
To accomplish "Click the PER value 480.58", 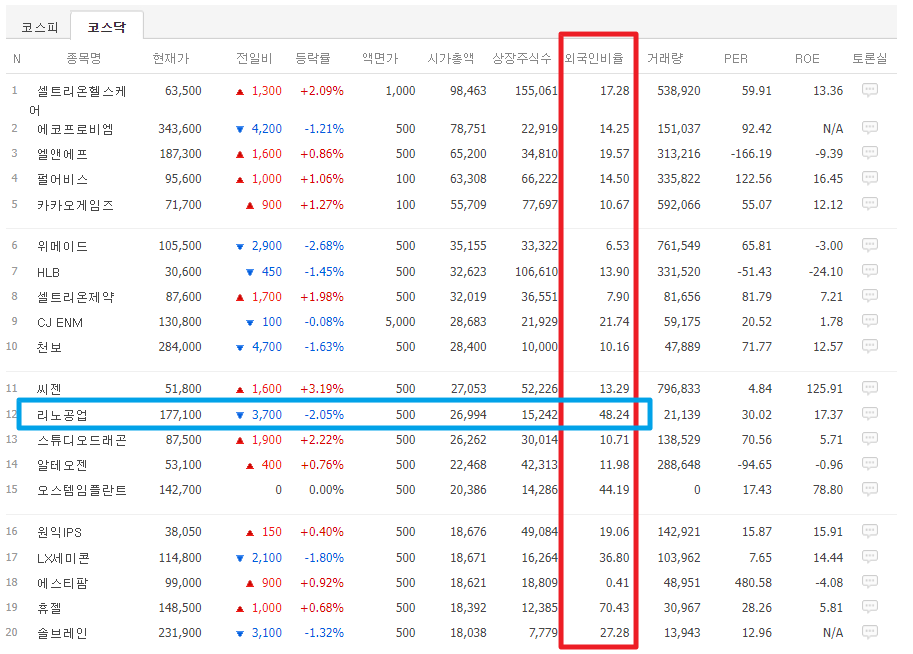I will pos(753,582).
